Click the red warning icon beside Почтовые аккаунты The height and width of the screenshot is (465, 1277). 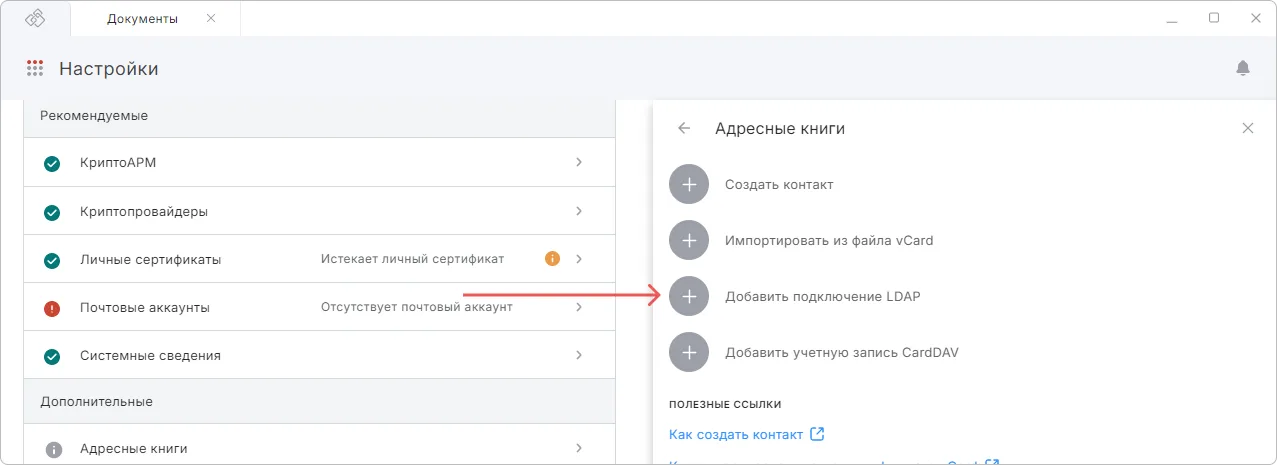pos(53,308)
